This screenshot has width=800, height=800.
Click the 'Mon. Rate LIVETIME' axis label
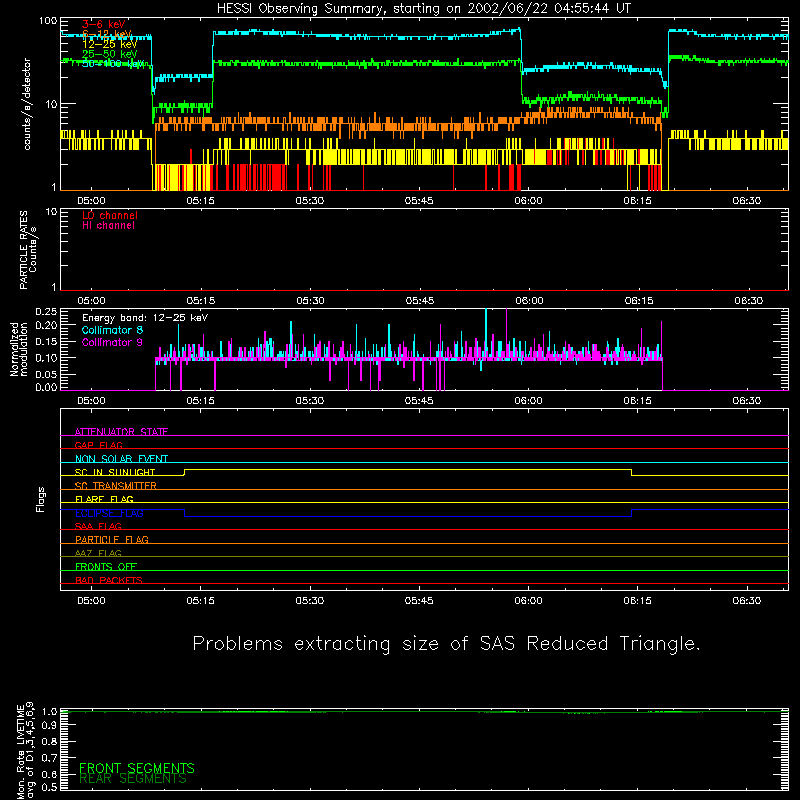pos(21,750)
